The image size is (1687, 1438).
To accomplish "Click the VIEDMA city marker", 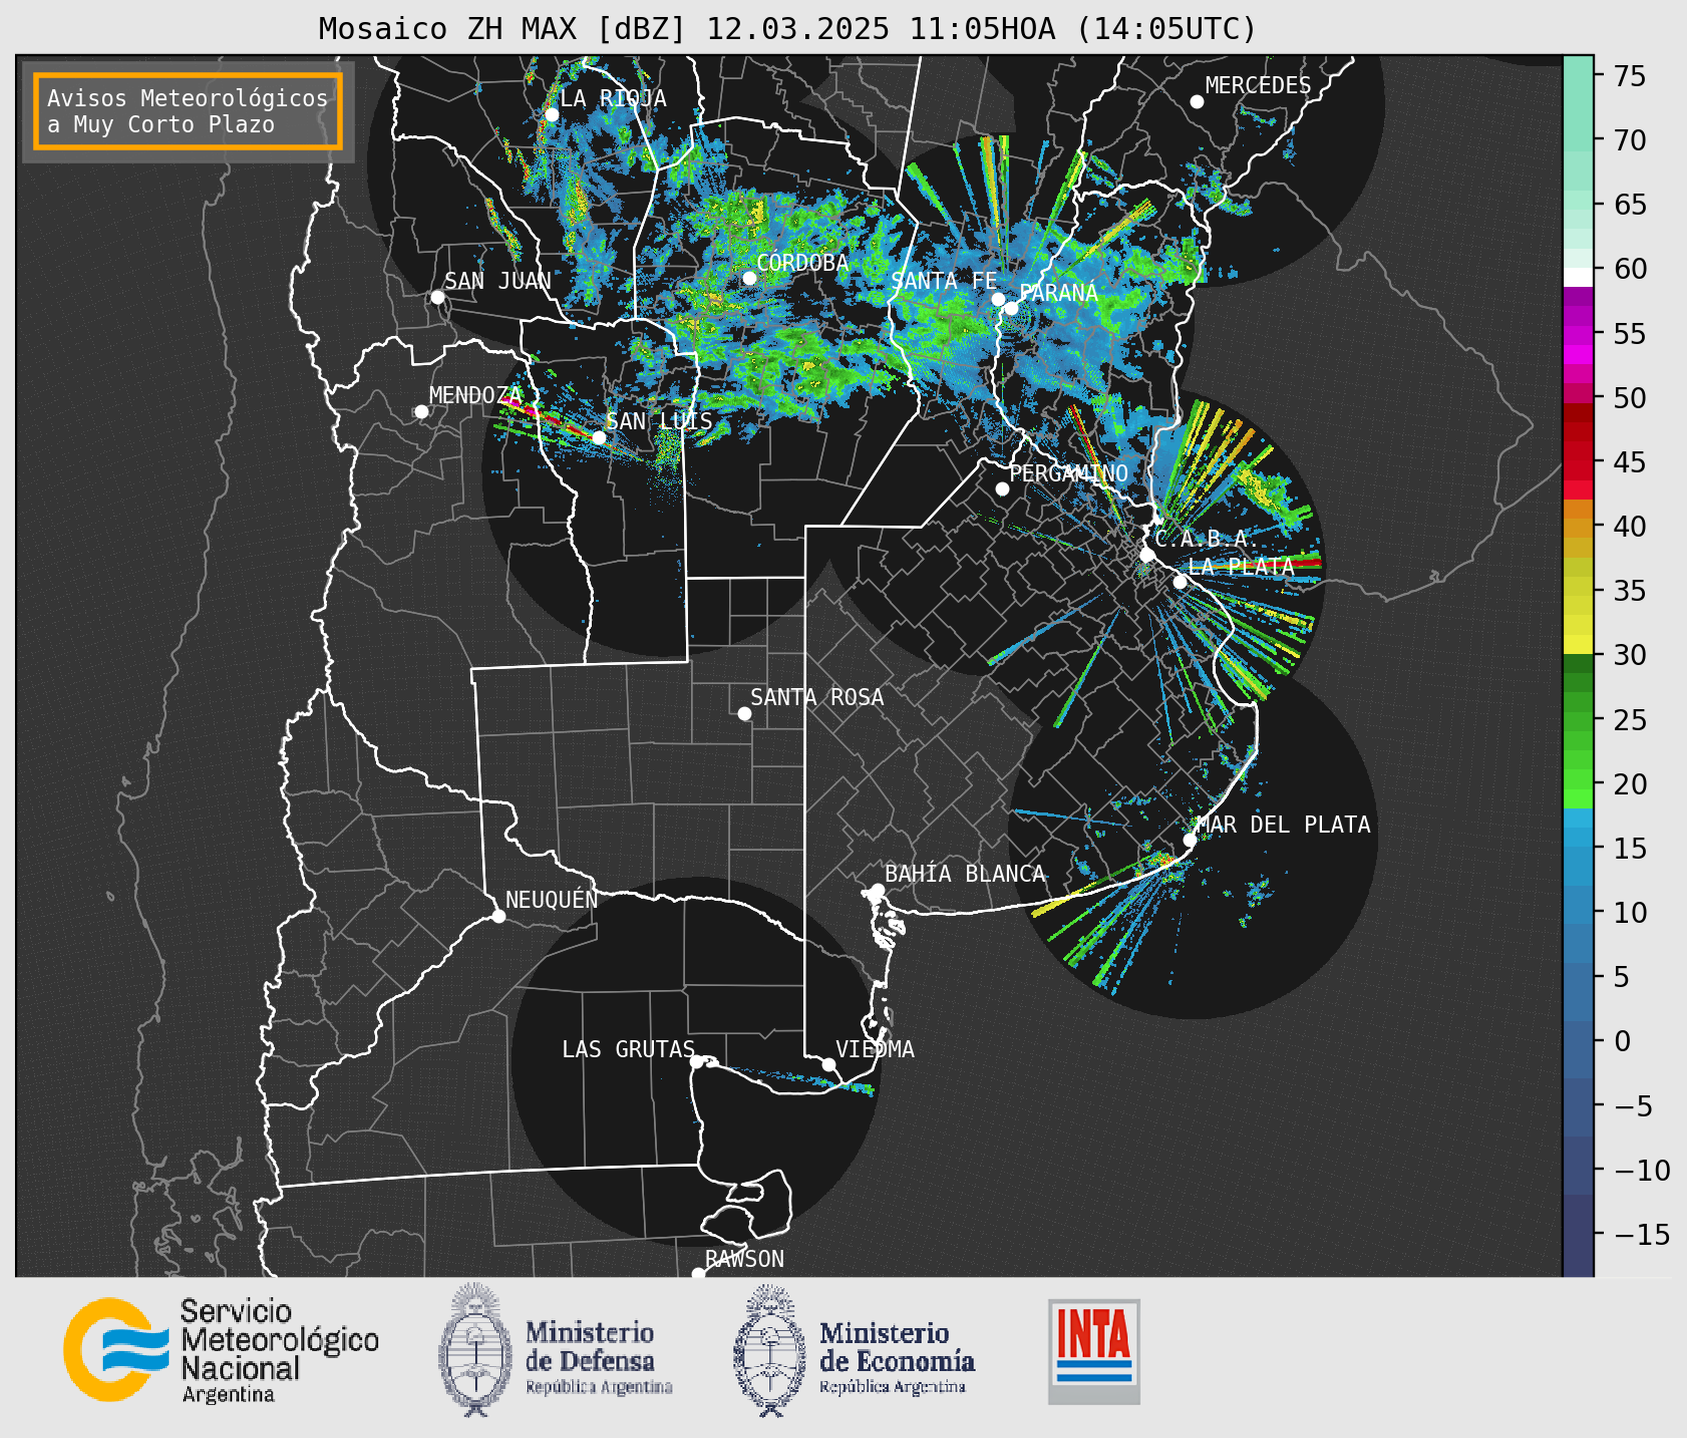I will pyautogui.click(x=829, y=1064).
